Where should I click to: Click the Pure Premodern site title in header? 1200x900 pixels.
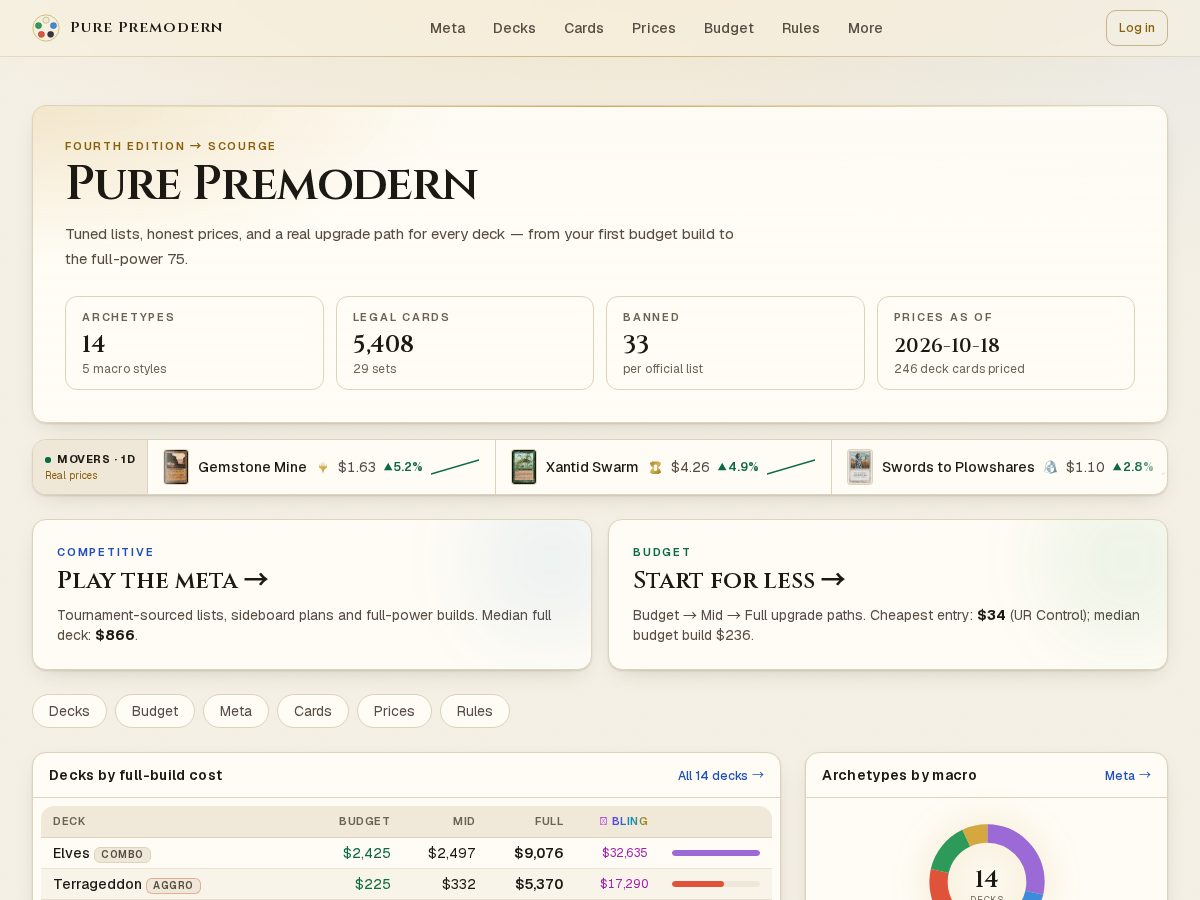(x=146, y=28)
